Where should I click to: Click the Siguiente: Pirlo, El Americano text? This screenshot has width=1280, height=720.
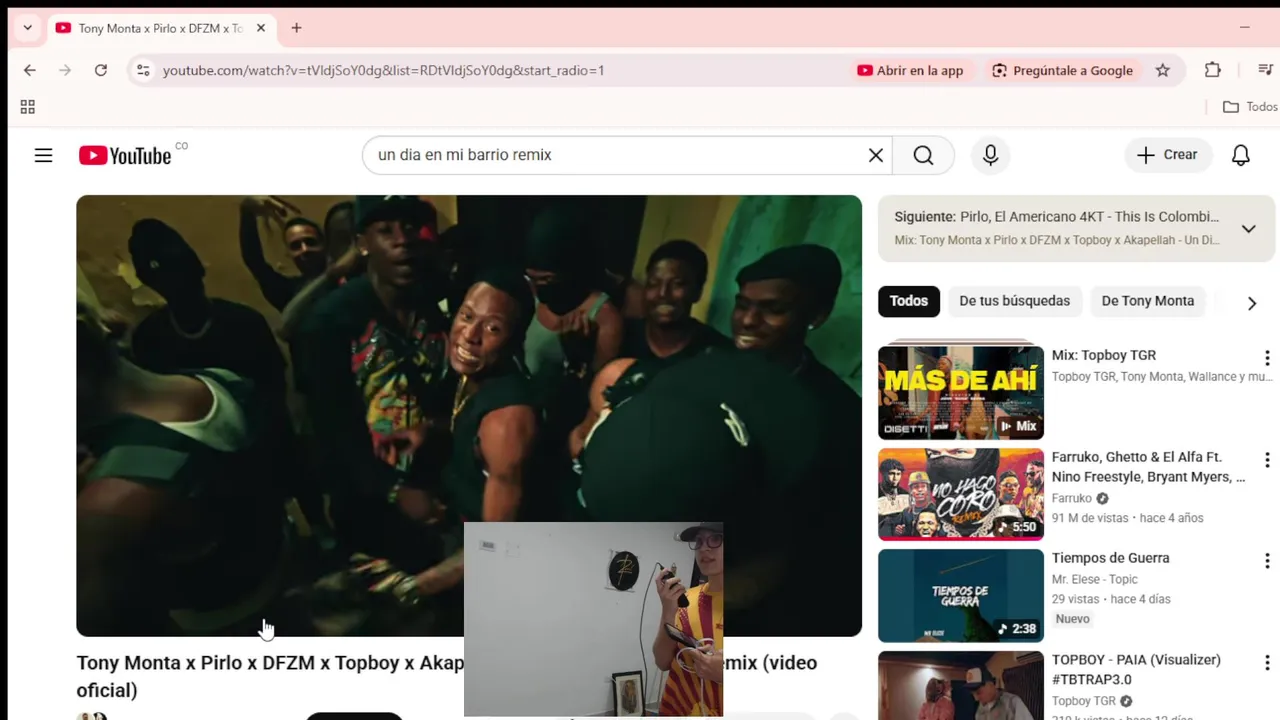pyautogui.click(x=1057, y=217)
